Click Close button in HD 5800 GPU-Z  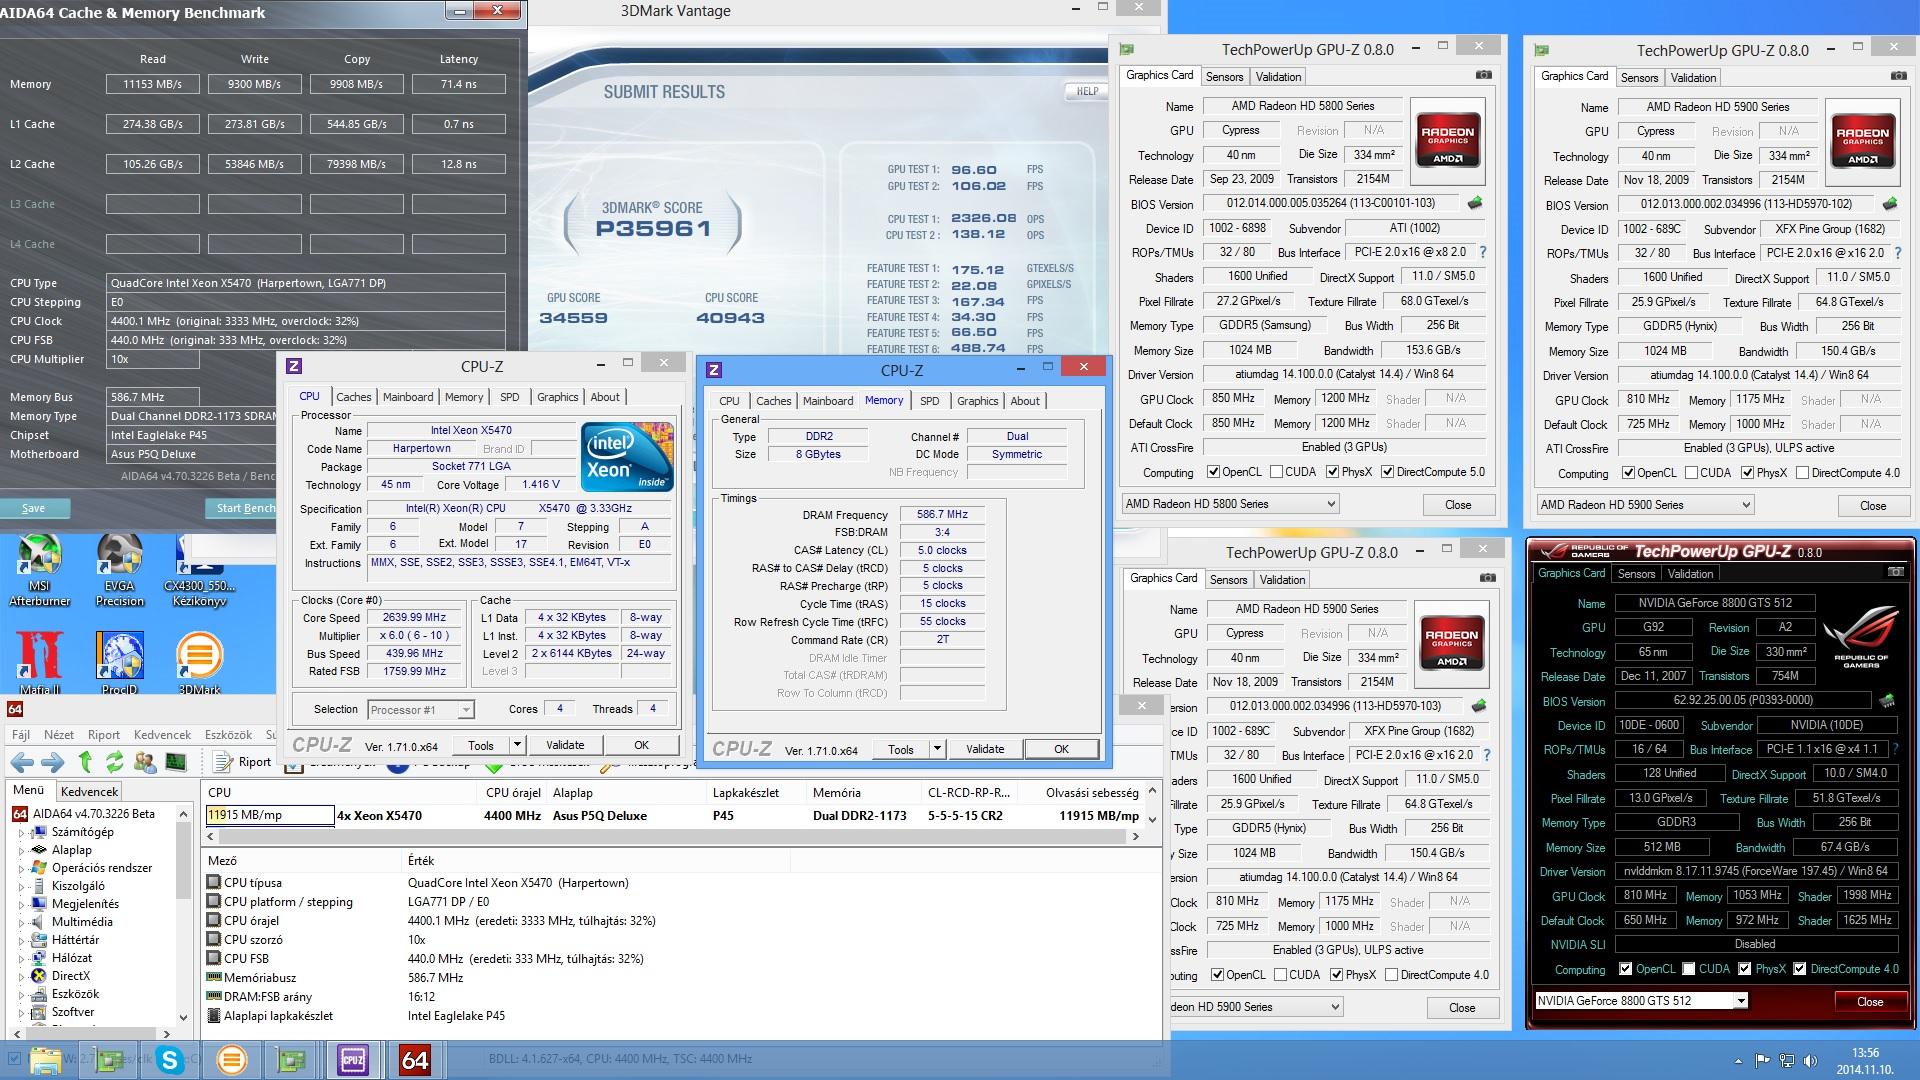point(1458,504)
